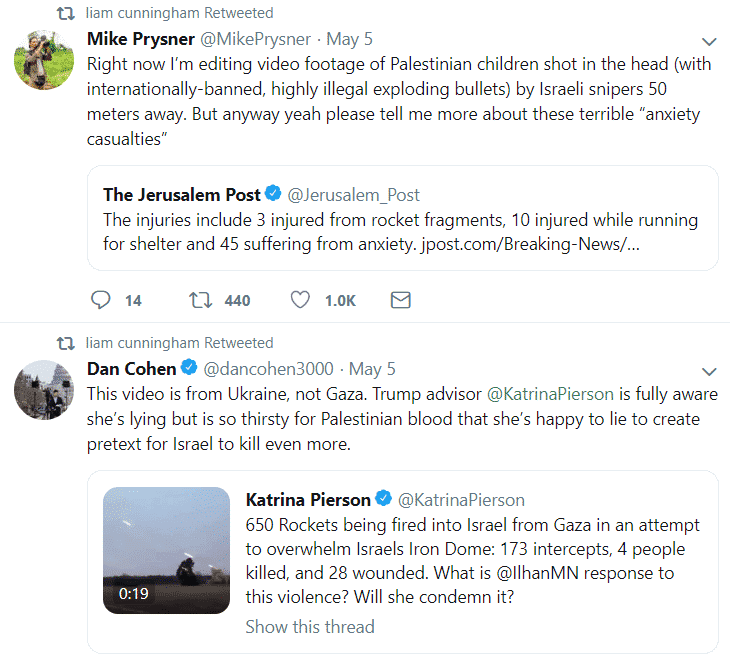Like Mike Prysner's tweet with heart icon

point(300,300)
